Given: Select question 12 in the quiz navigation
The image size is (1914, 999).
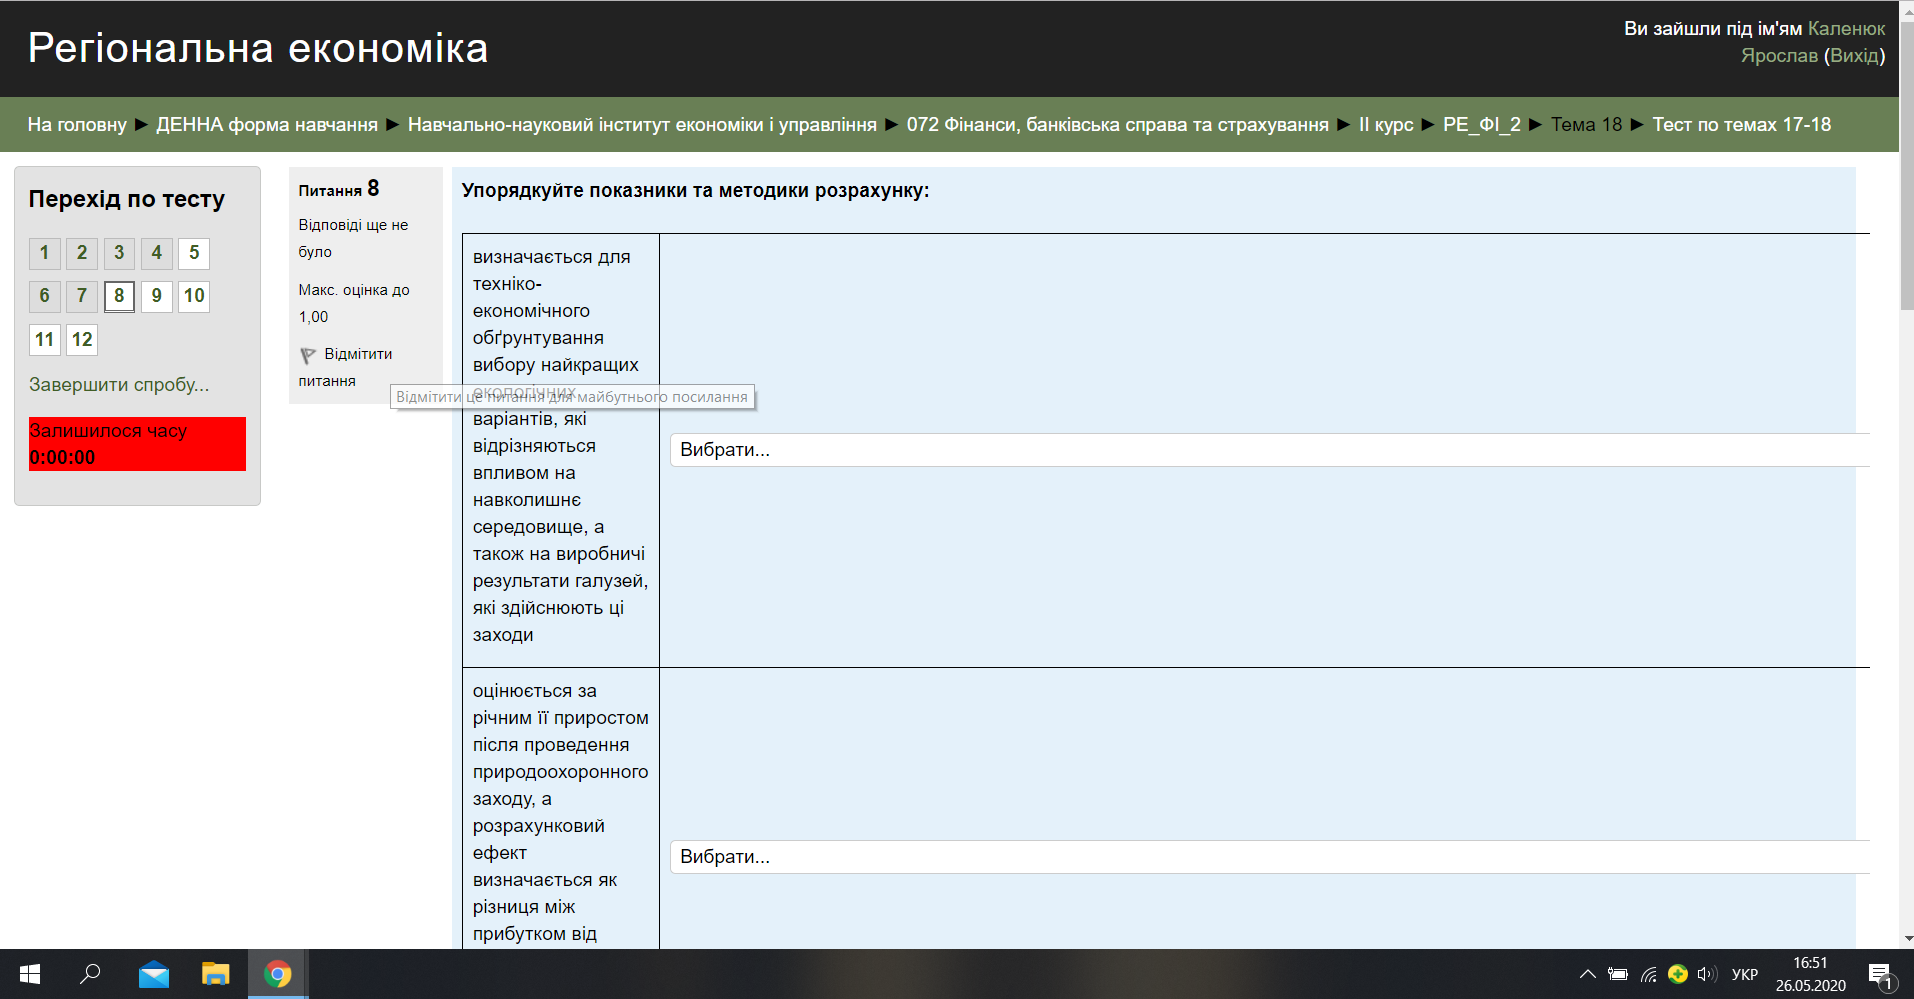Looking at the screenshot, I should click(x=81, y=339).
